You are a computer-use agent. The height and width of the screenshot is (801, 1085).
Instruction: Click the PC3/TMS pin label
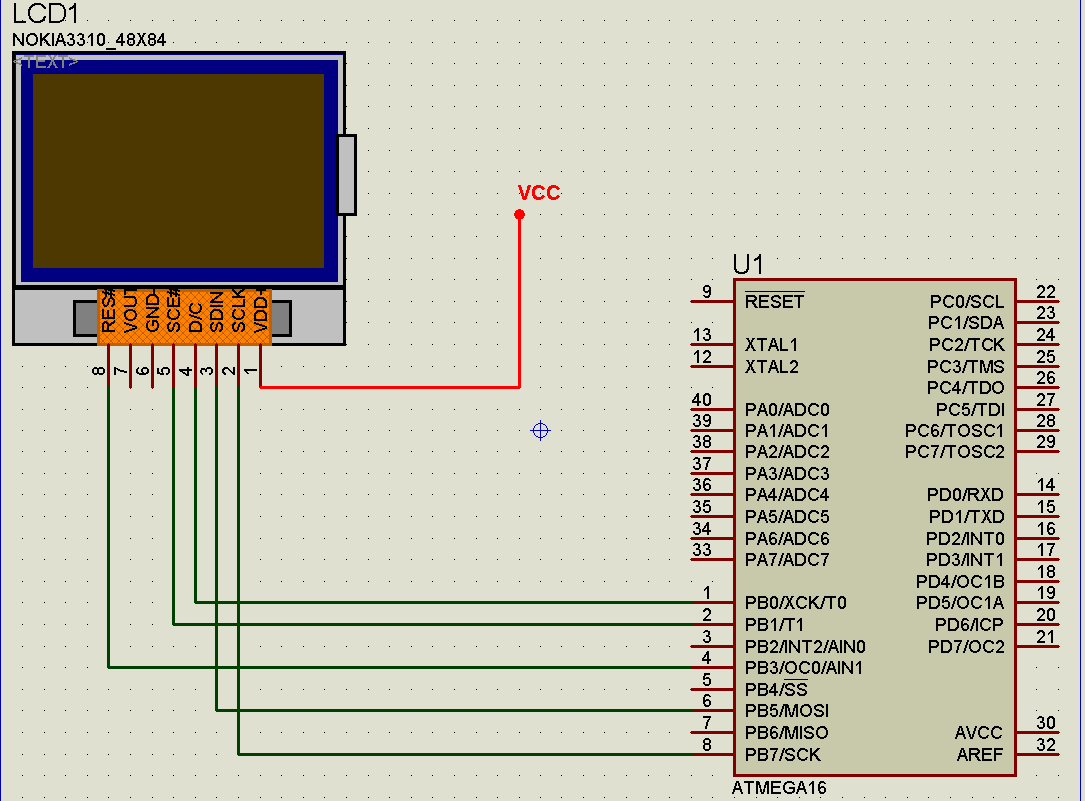[965, 367]
